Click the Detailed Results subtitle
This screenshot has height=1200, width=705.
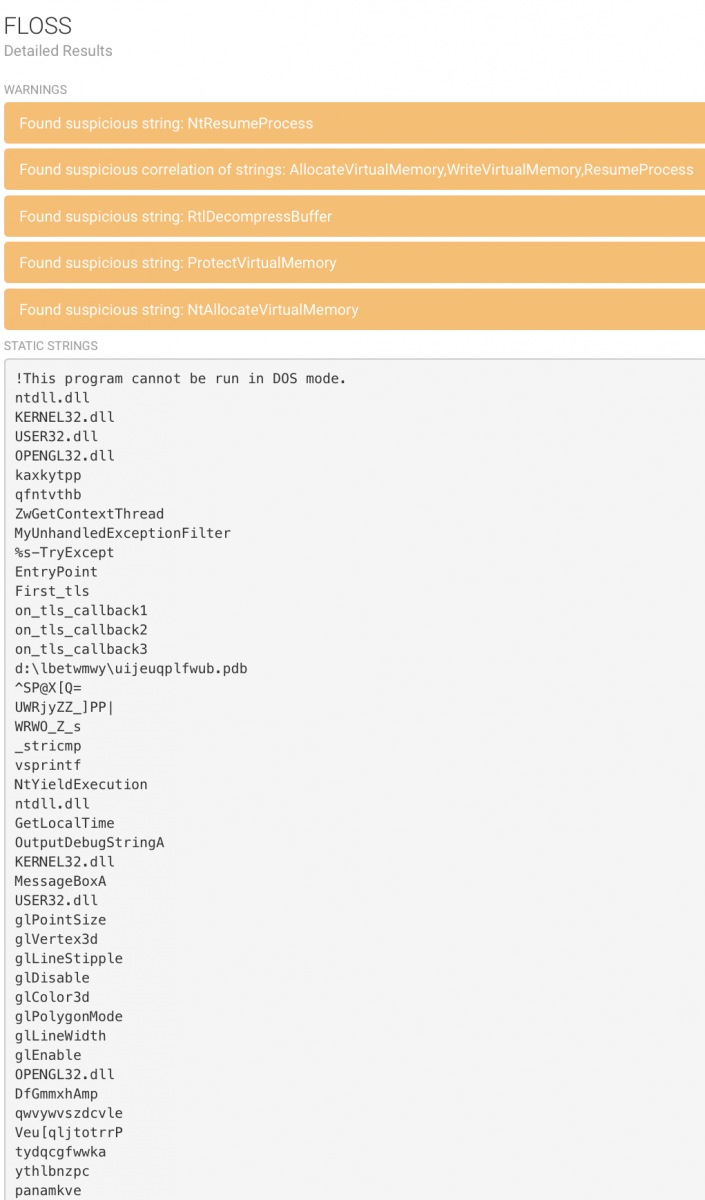pyautogui.click(x=58, y=51)
